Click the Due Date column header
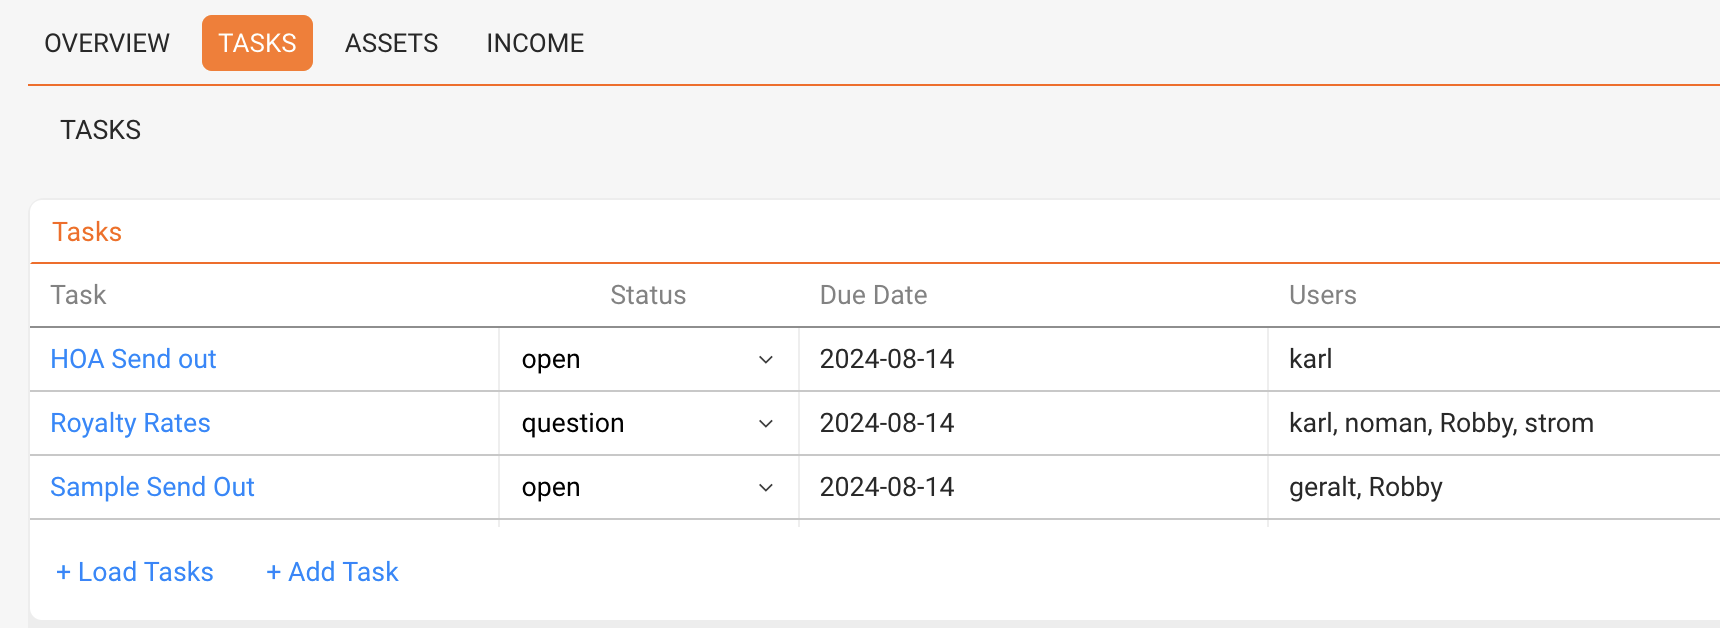The image size is (1720, 628). pos(873,295)
